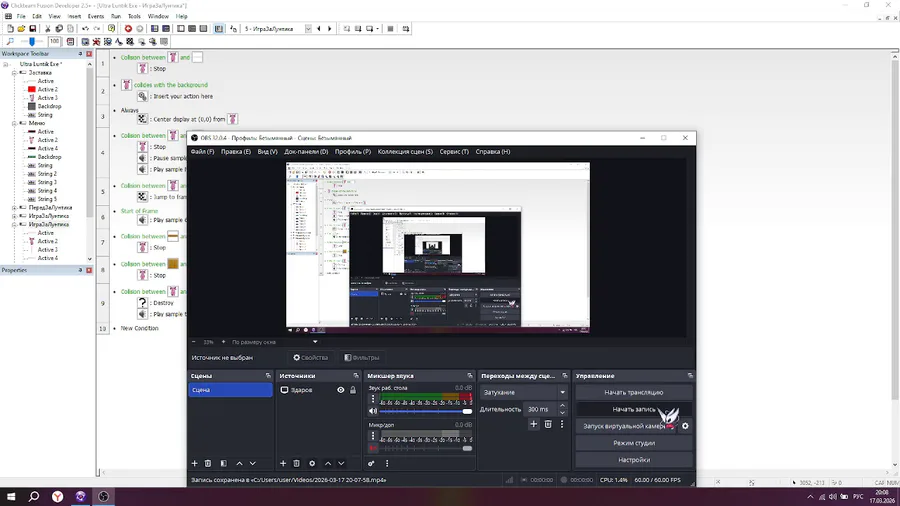Open the preview scale dropdown in OBS
Image resolution: width=900 pixels, height=506 pixels.
(315, 342)
